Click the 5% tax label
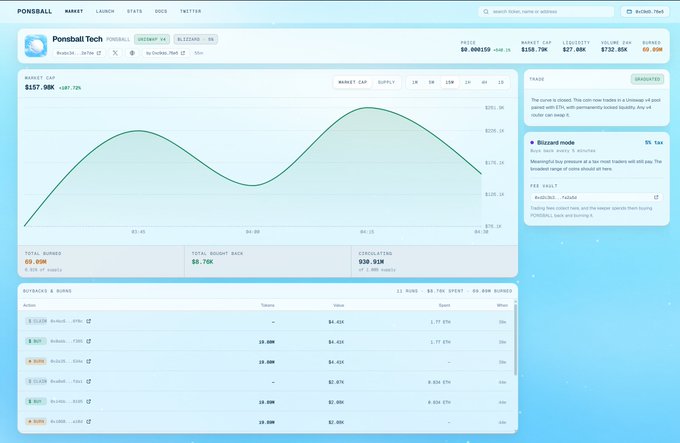680x443 pixels. (654, 143)
